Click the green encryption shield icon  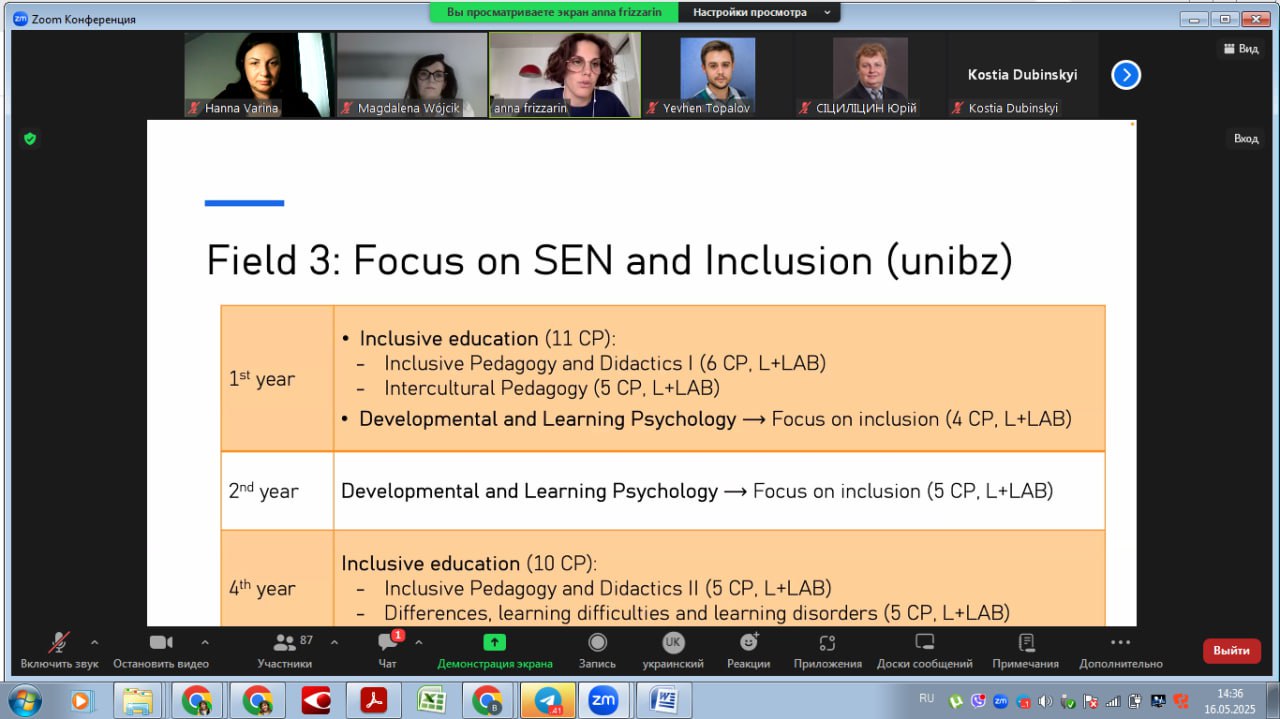coord(30,139)
